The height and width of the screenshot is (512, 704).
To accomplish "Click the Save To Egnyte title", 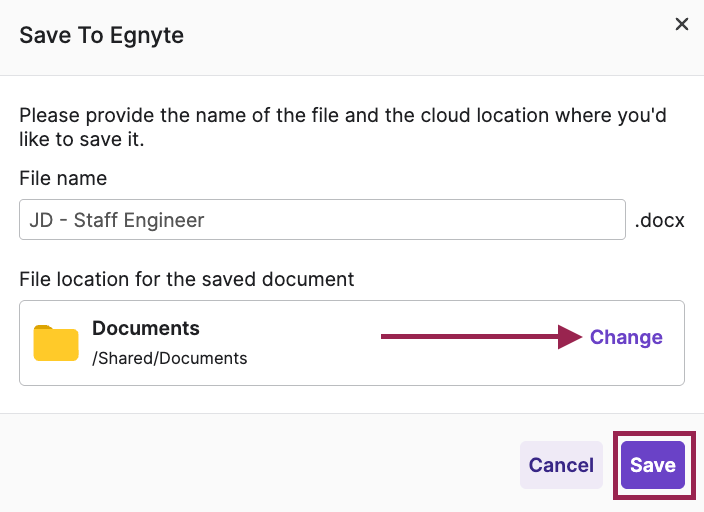I will (x=101, y=35).
